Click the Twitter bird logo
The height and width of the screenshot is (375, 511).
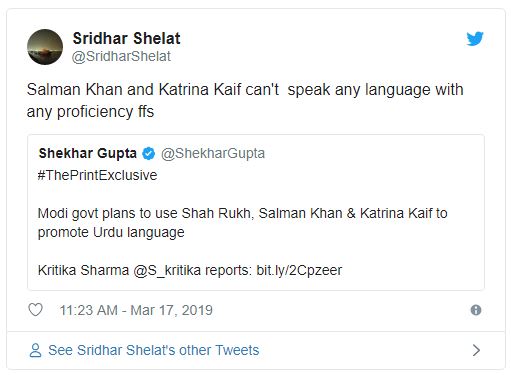point(475,39)
